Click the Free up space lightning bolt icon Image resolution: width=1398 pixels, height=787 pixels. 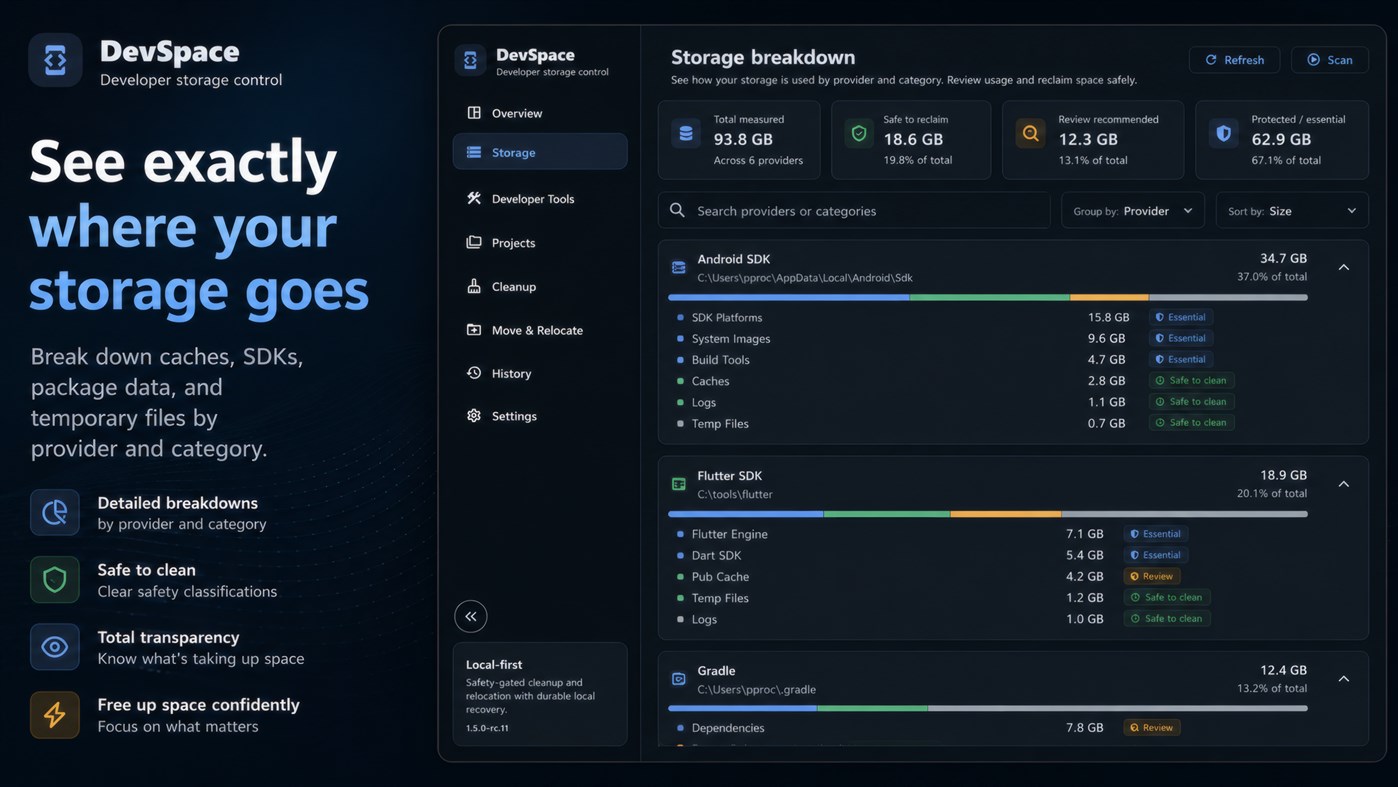point(55,714)
